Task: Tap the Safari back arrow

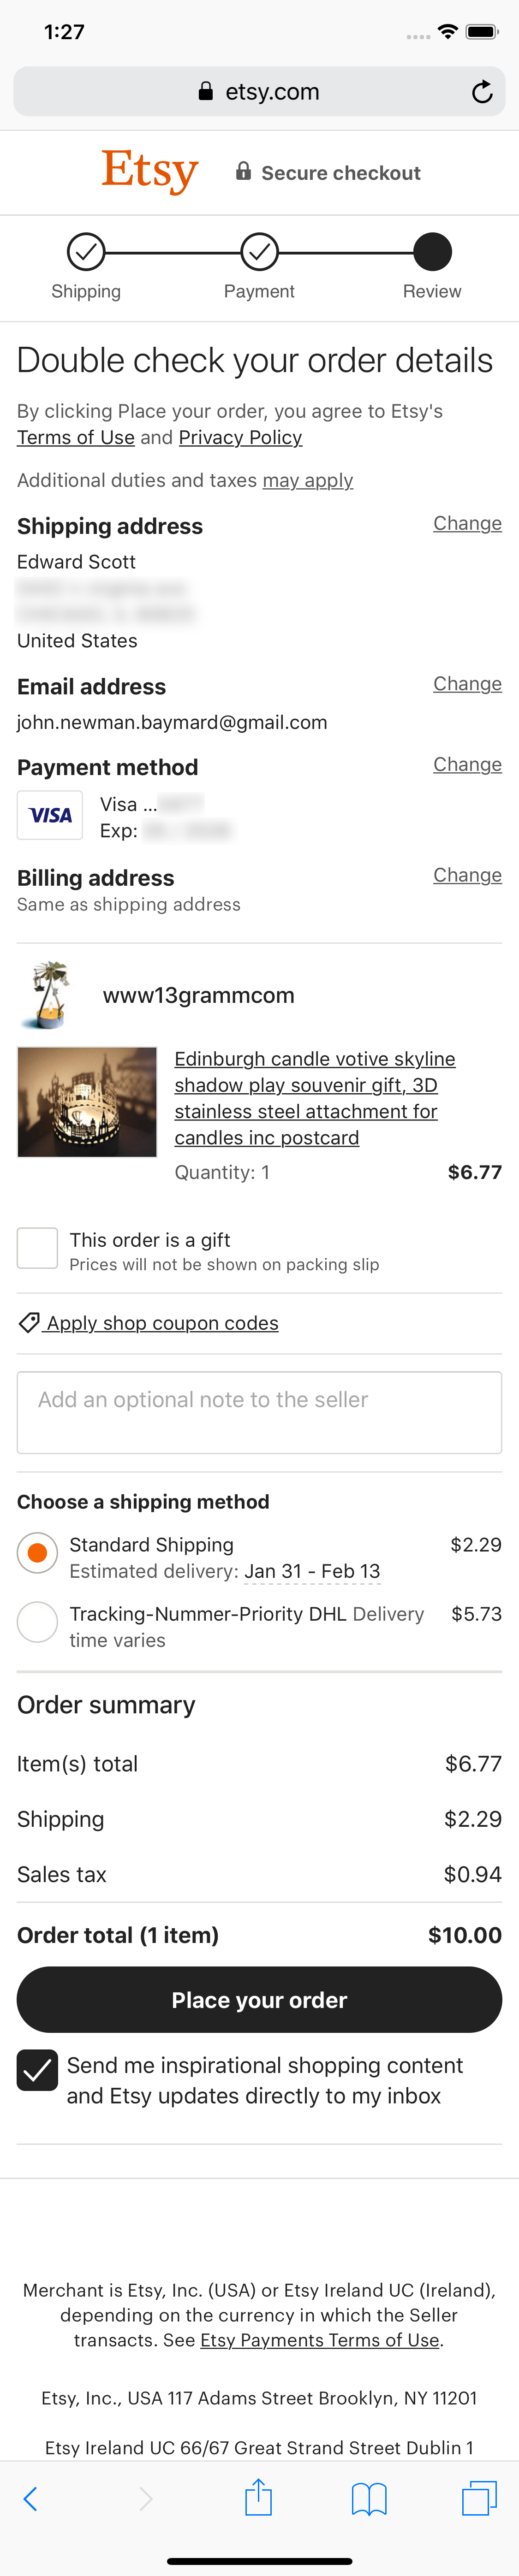Action: point(30,2499)
